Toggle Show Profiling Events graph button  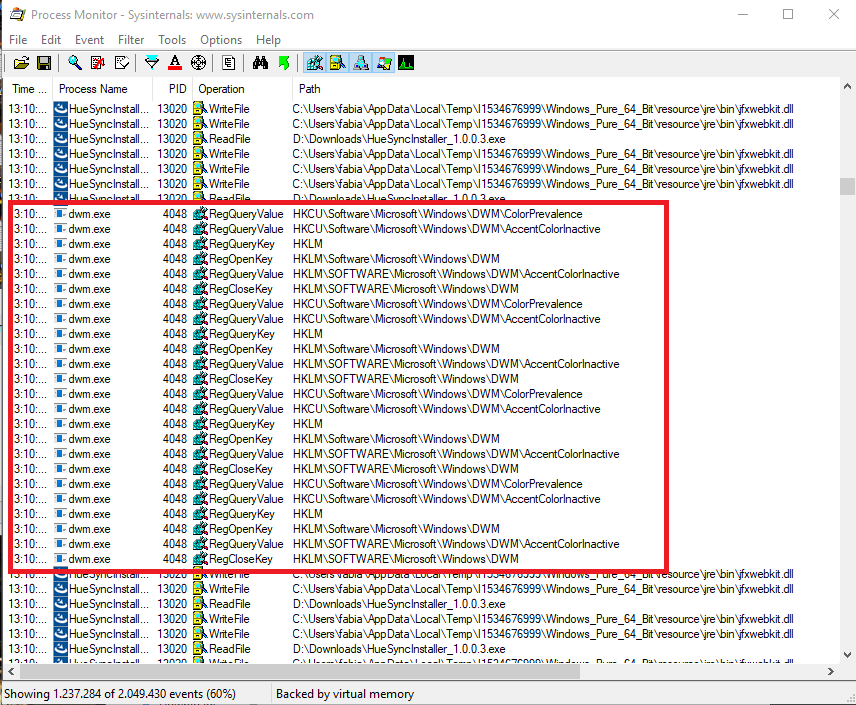click(x=406, y=63)
